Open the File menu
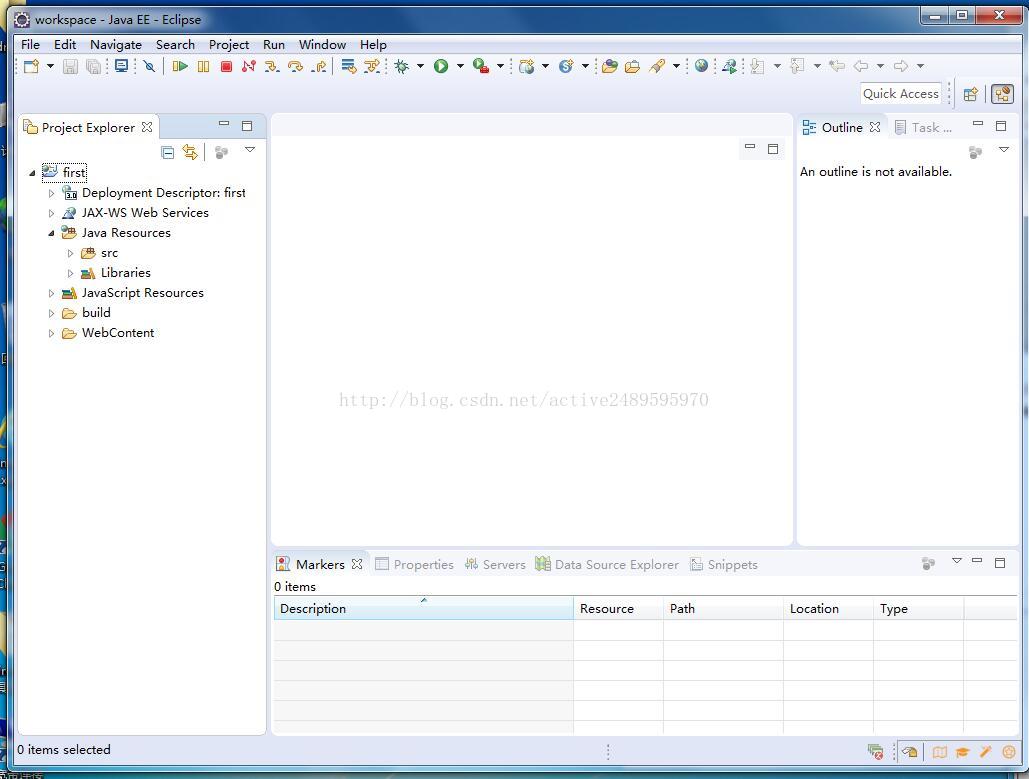The height and width of the screenshot is (779, 1029). (x=30, y=45)
